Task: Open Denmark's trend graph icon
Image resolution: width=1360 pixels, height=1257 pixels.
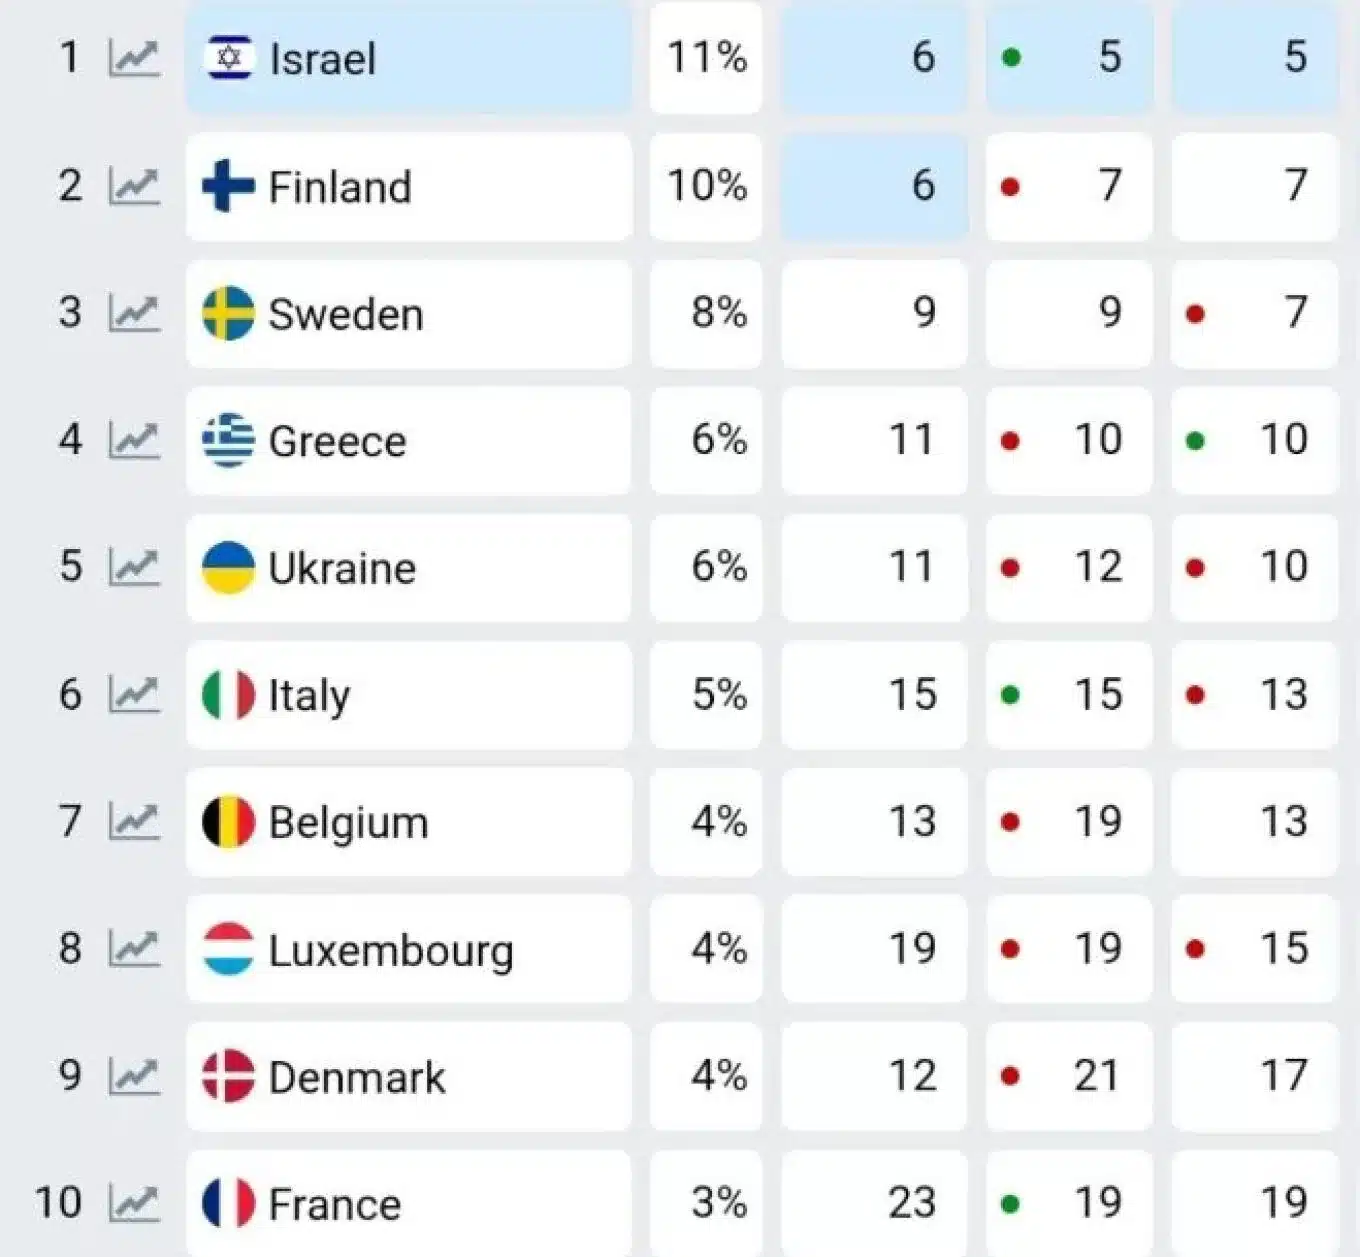Action: coord(134,1075)
